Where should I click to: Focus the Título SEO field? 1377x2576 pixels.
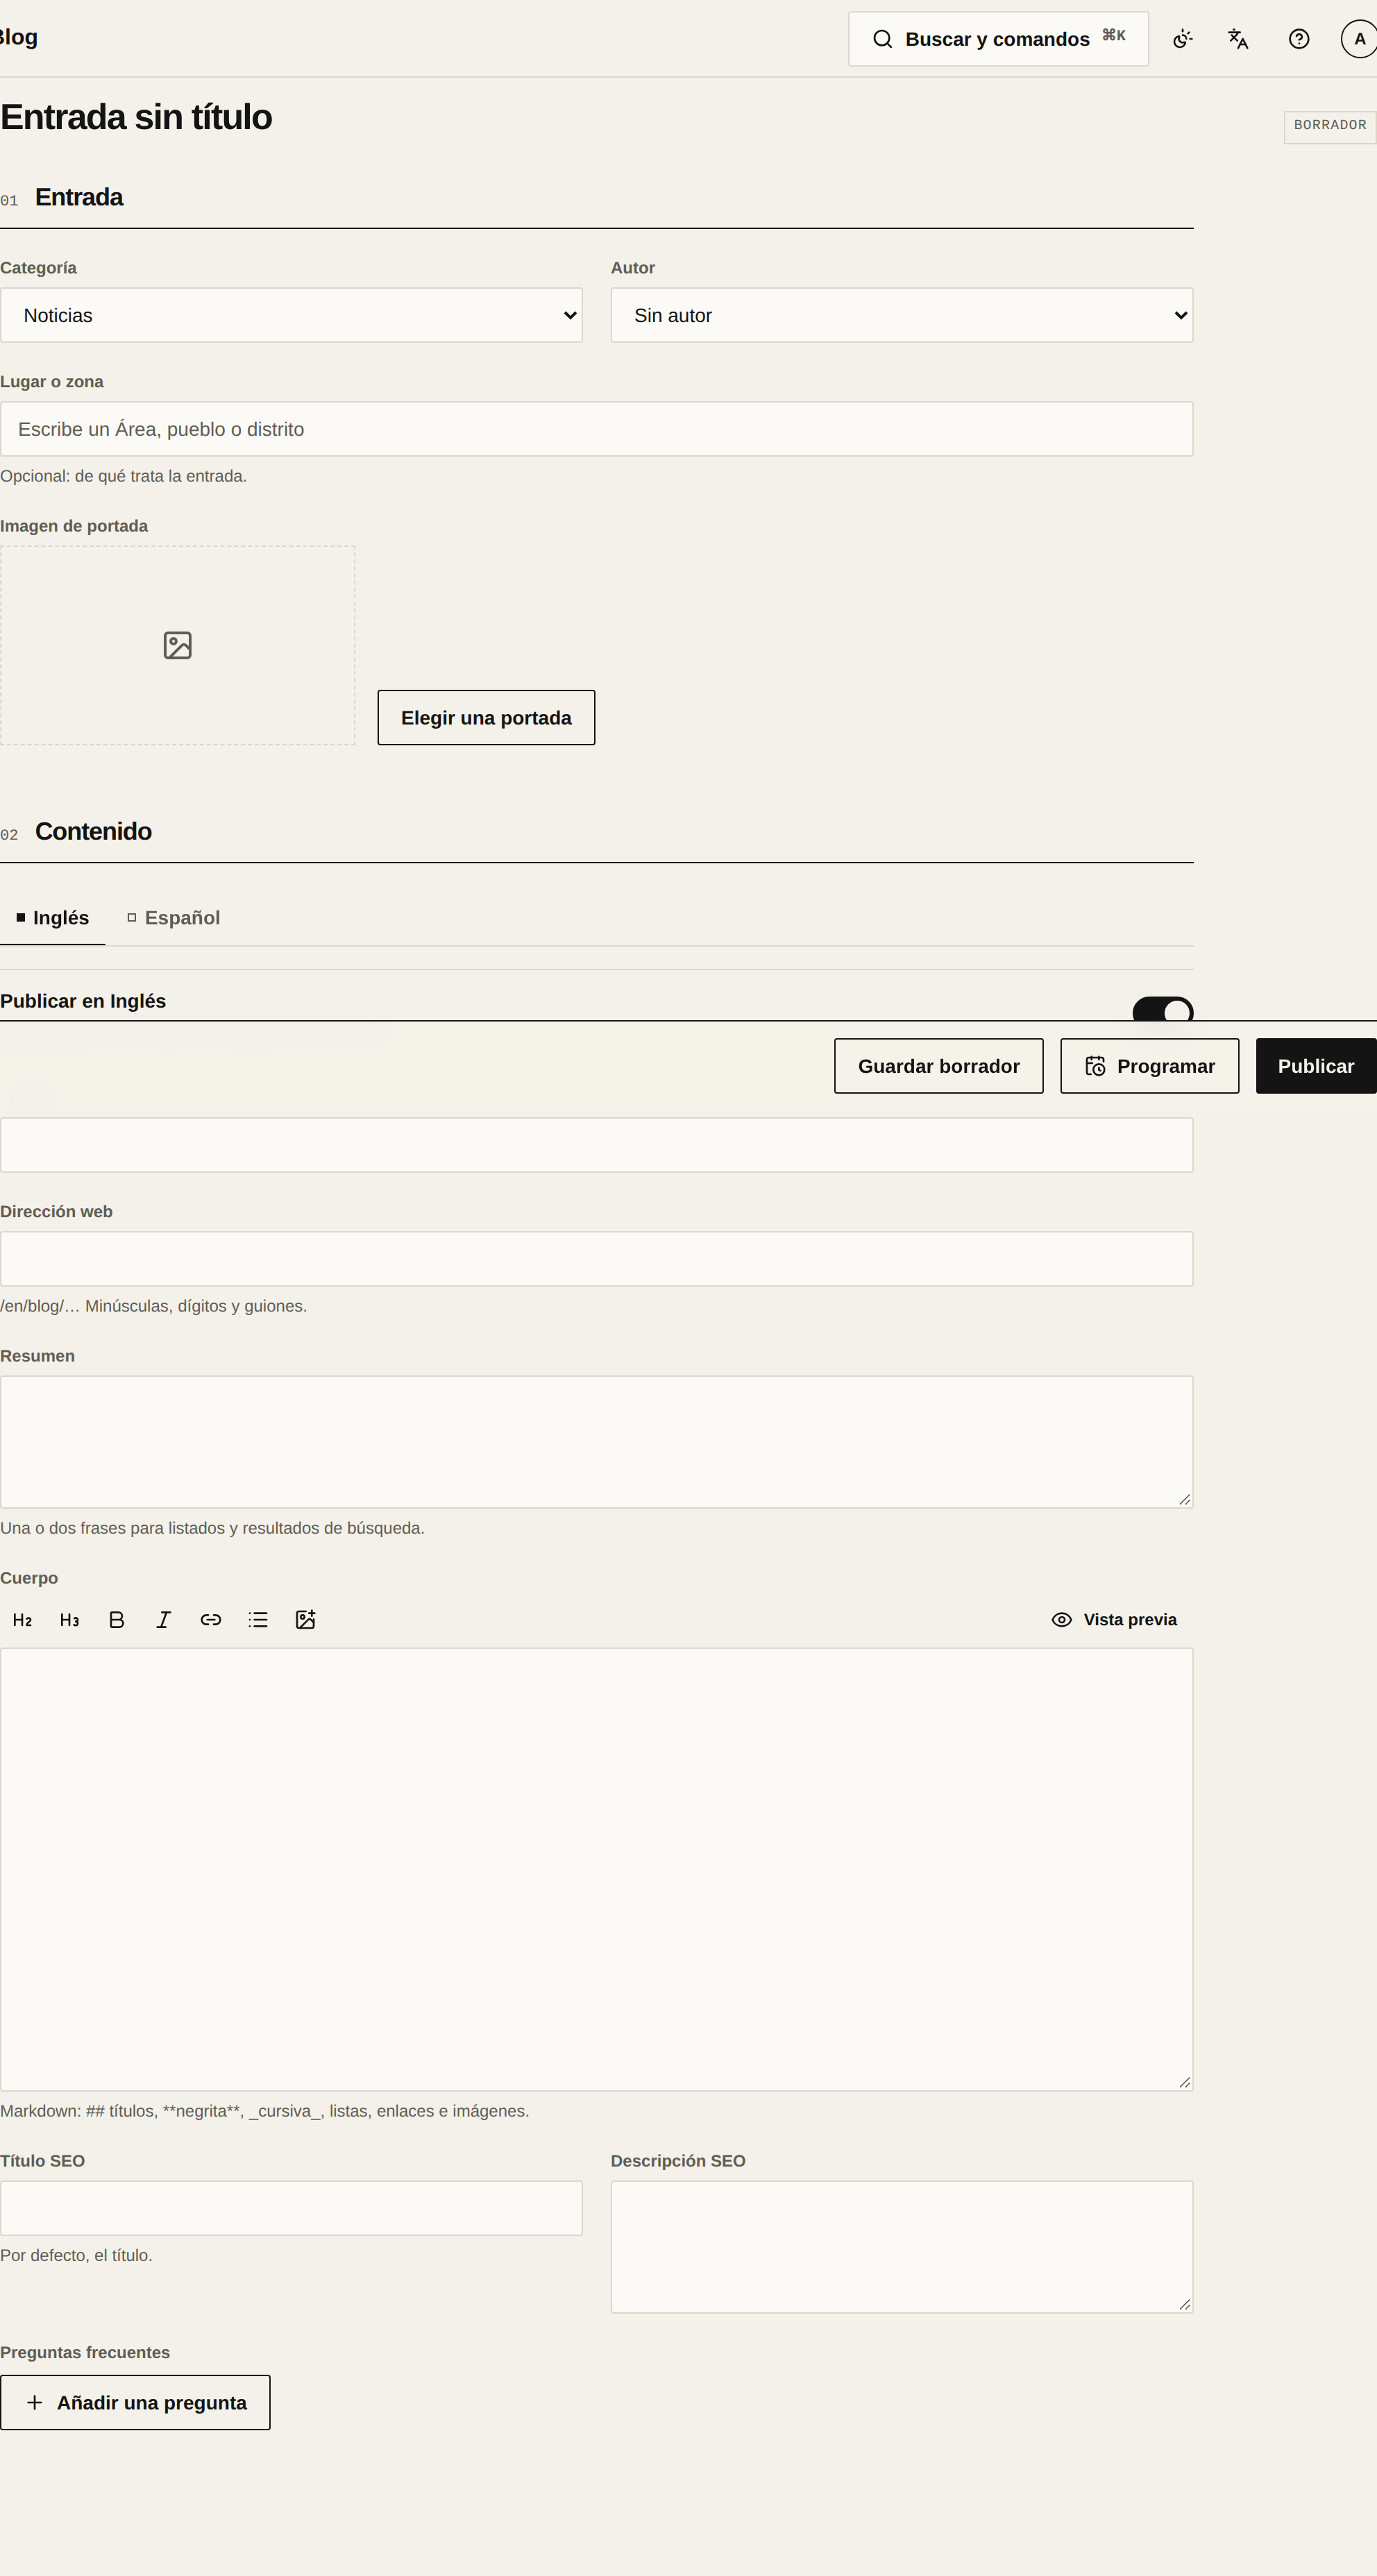click(291, 2208)
